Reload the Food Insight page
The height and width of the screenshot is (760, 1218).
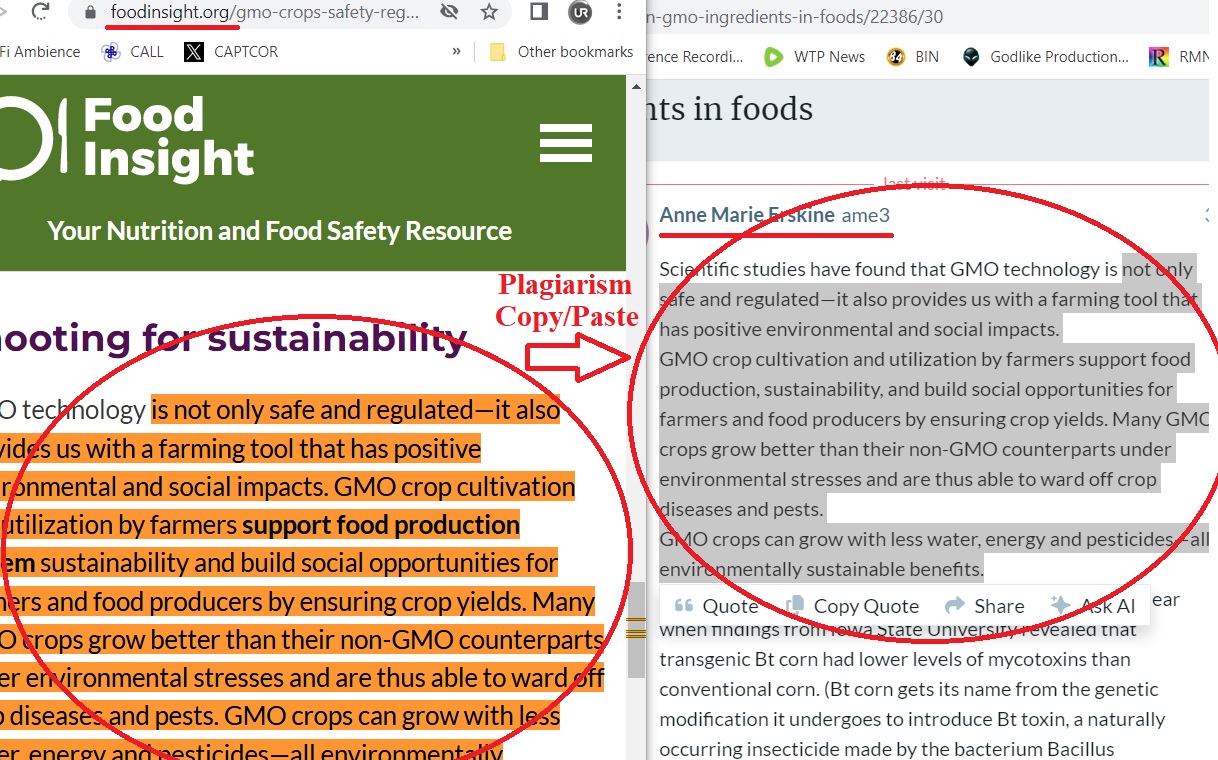point(41,12)
